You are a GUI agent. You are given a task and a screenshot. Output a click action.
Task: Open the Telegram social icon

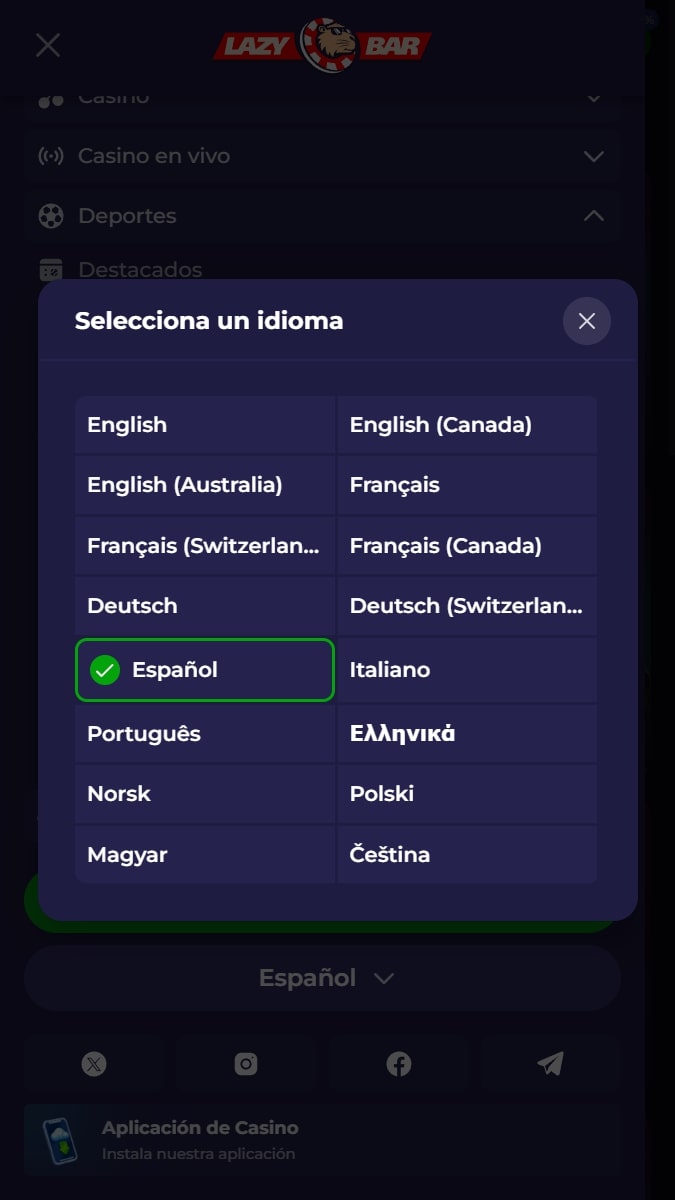pyautogui.click(x=551, y=1064)
